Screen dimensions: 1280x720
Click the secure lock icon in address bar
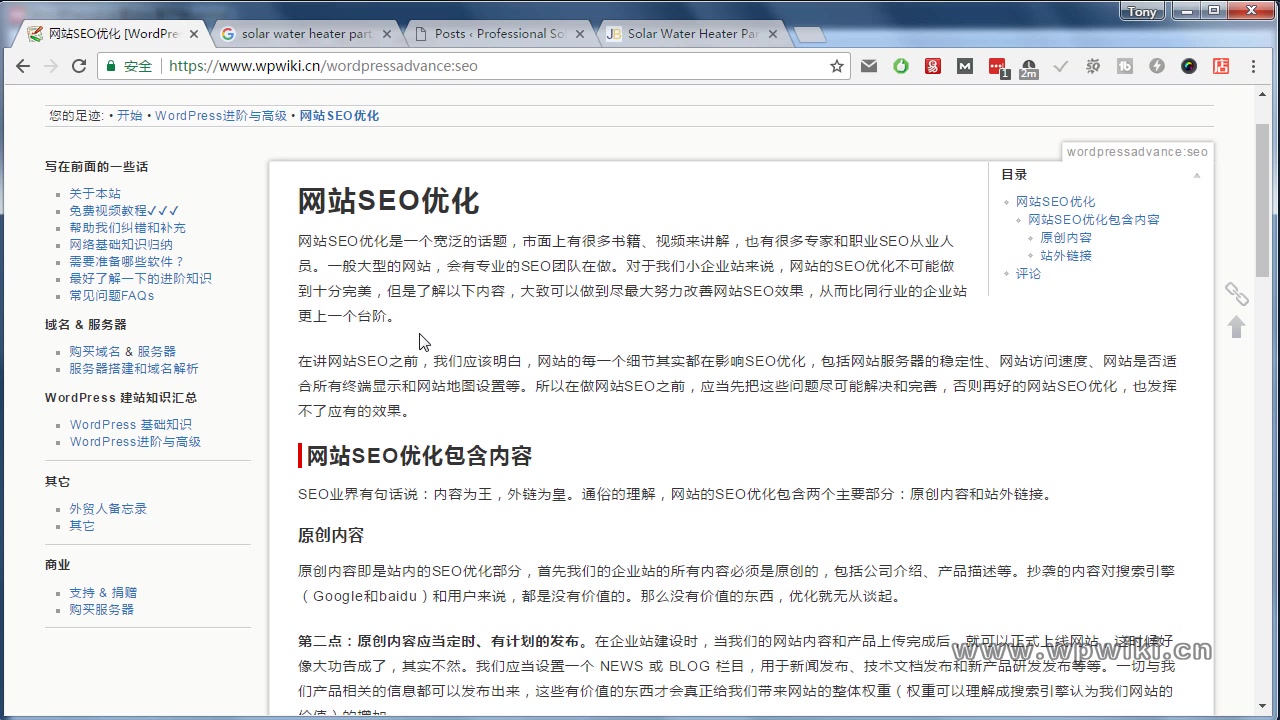pos(112,66)
